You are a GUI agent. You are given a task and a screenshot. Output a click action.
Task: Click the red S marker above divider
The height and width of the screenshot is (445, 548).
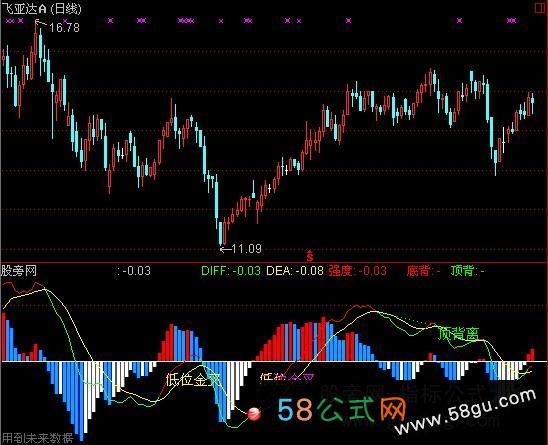point(310,256)
